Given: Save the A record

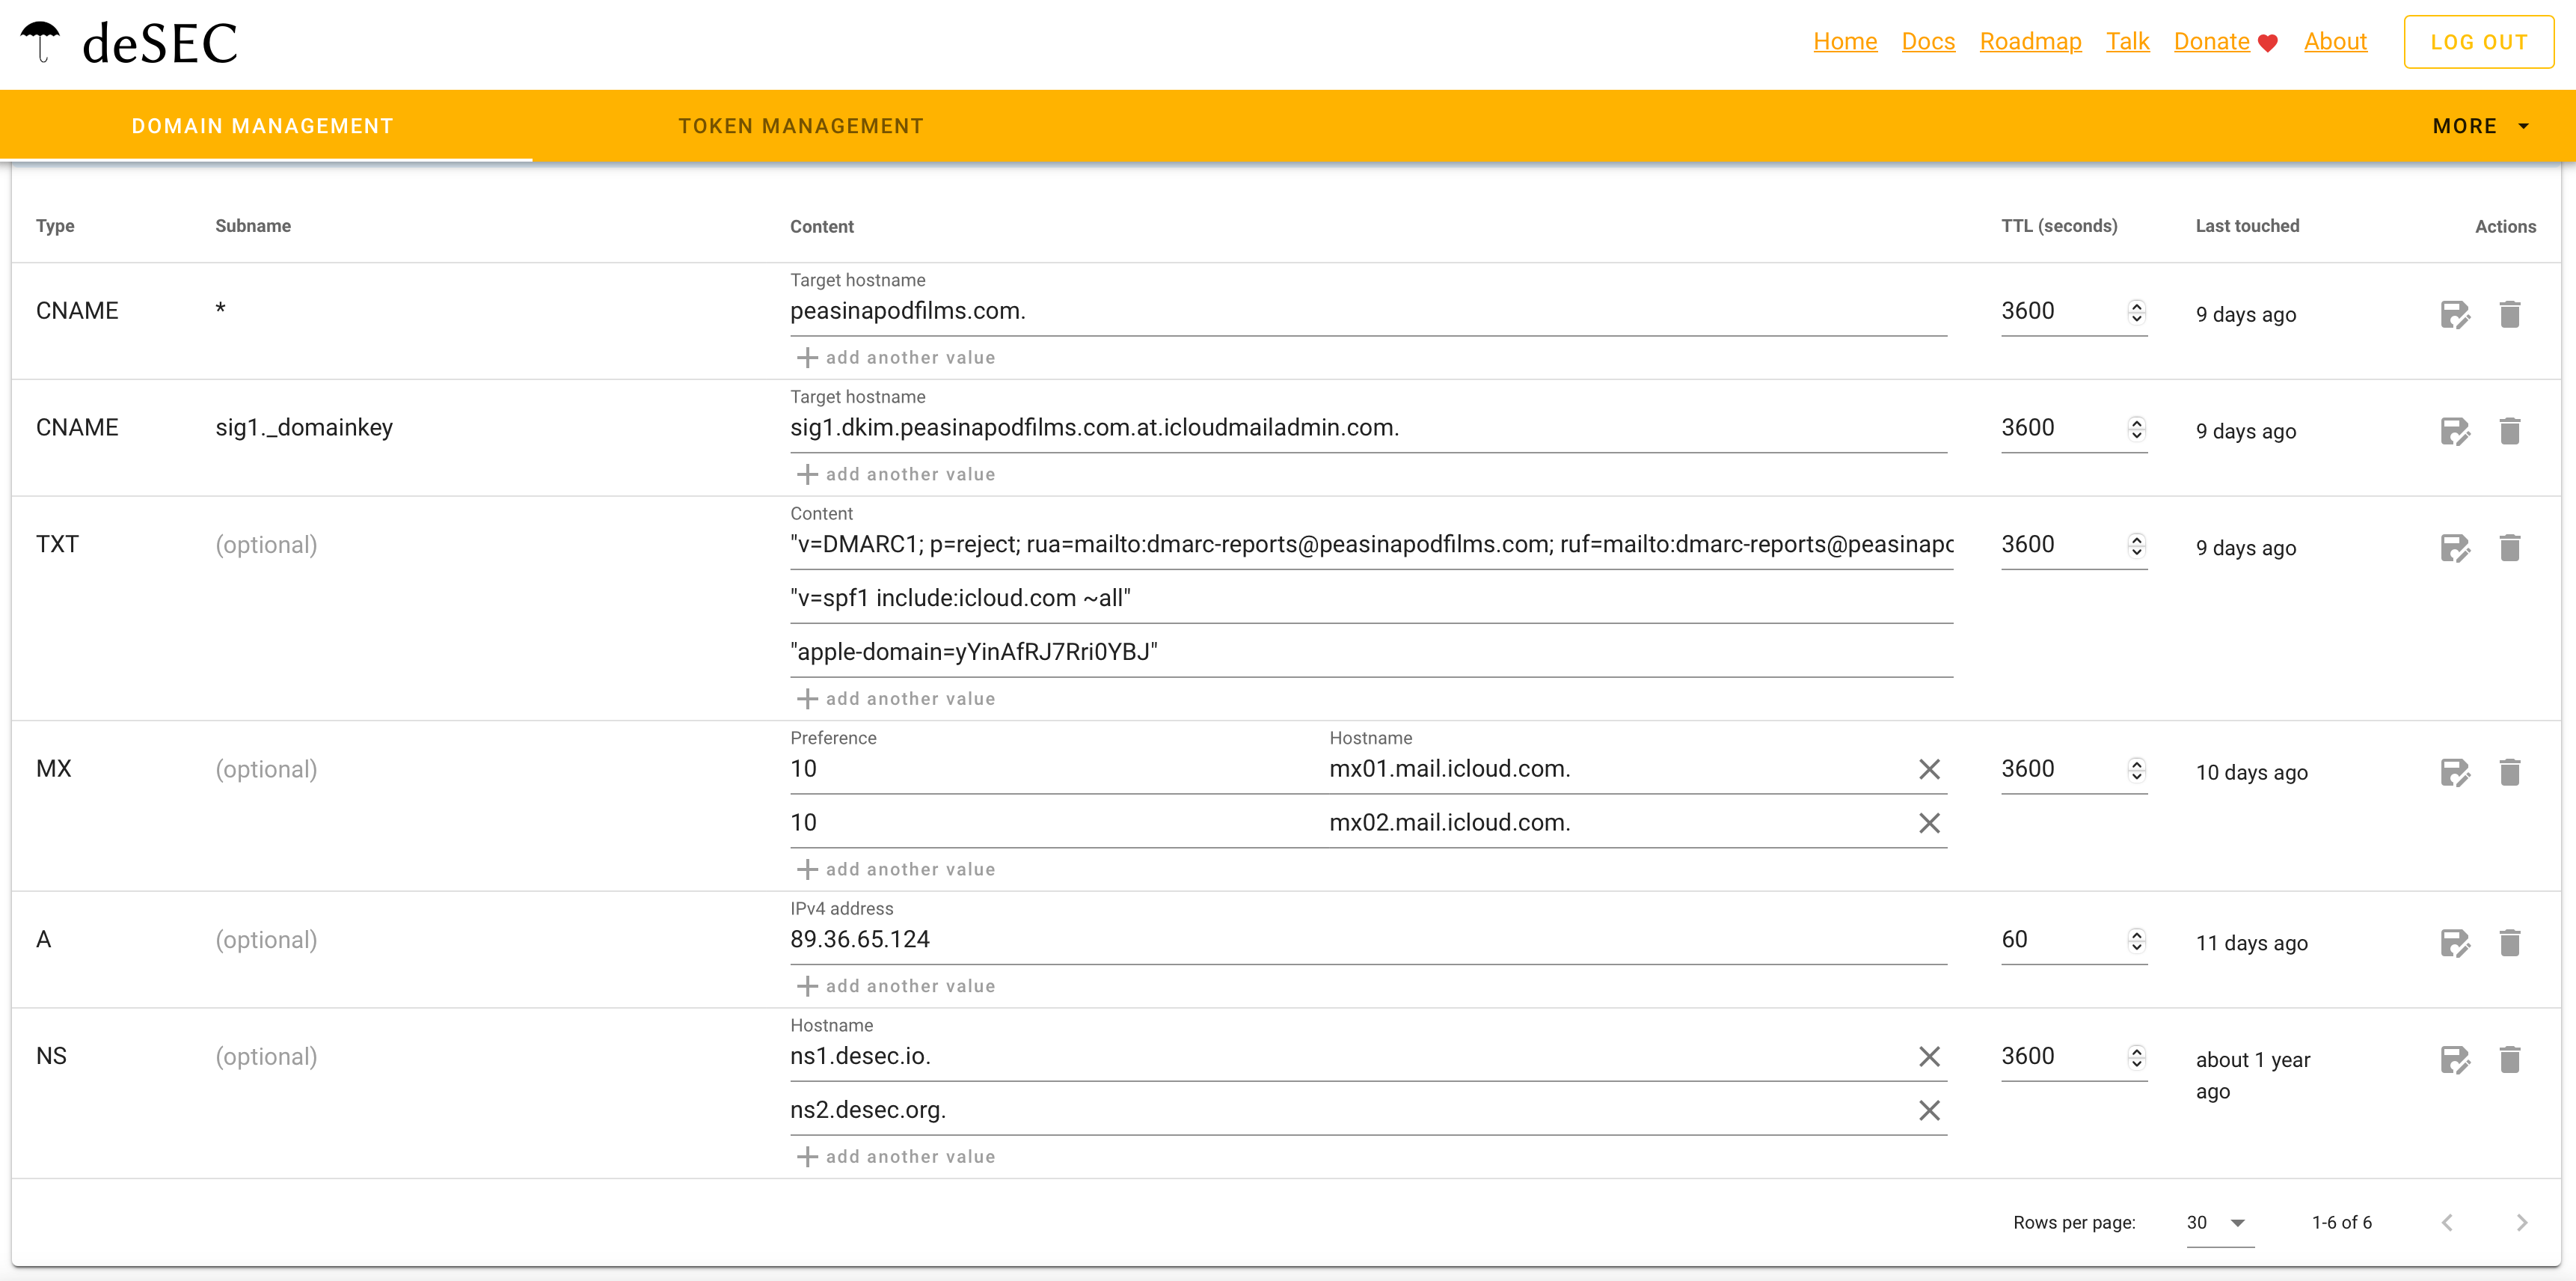Looking at the screenshot, I should (2455, 943).
